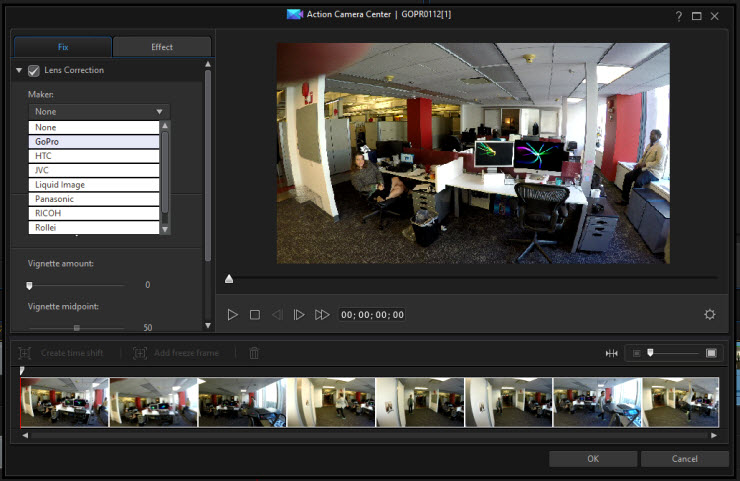Click the Vignette amount slider handle

coord(29,286)
